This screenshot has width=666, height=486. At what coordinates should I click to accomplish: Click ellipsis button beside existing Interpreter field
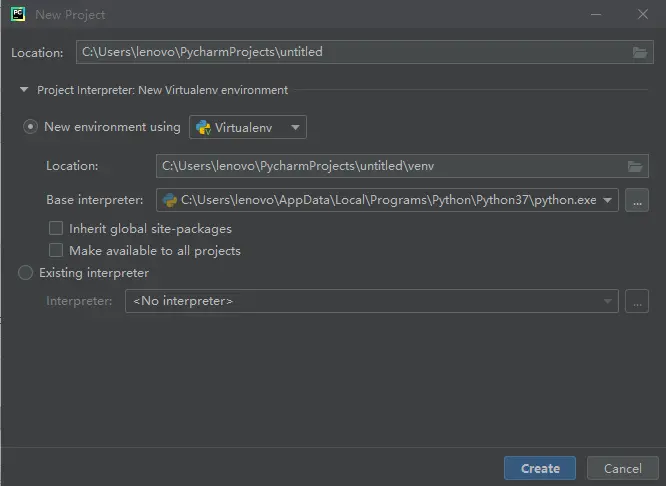point(637,301)
